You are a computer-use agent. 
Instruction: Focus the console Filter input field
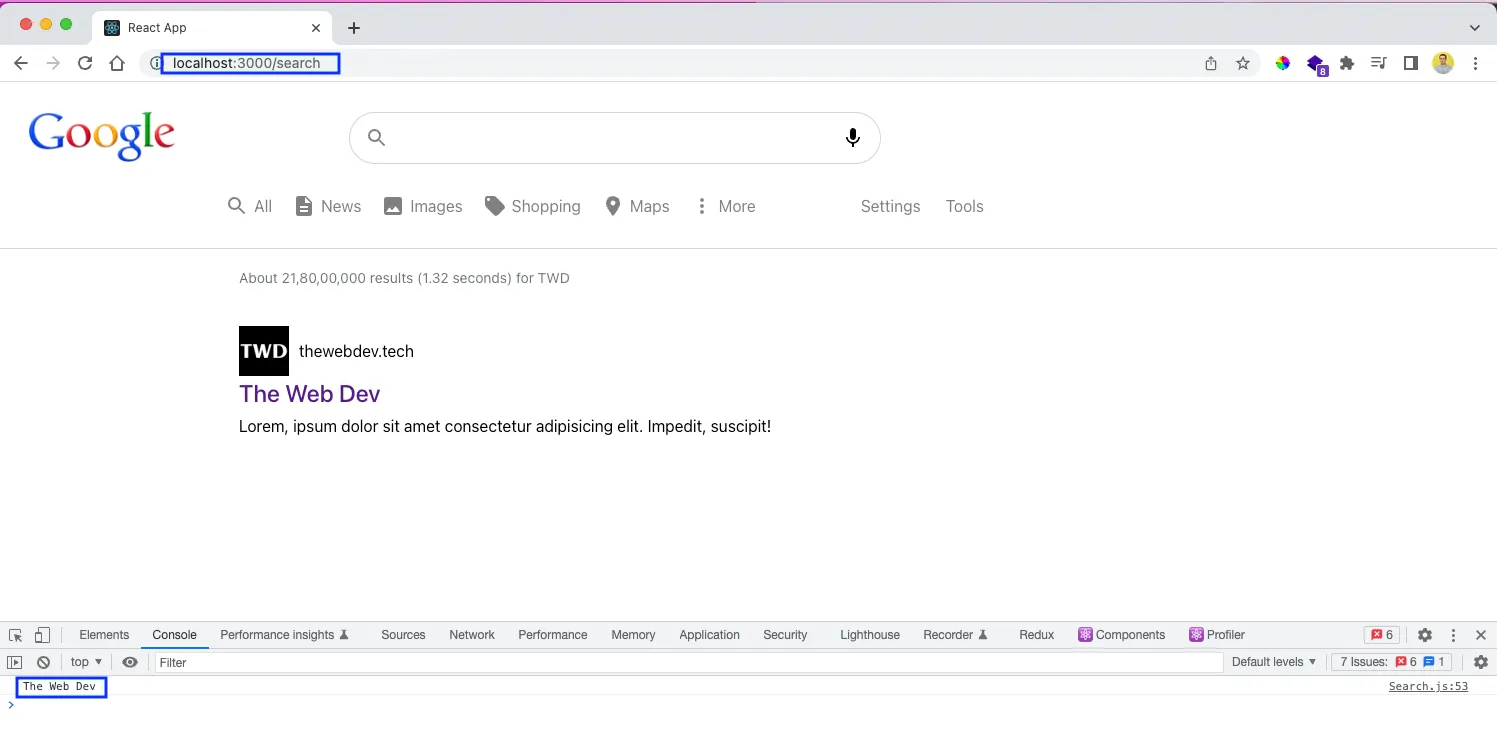click(689, 662)
